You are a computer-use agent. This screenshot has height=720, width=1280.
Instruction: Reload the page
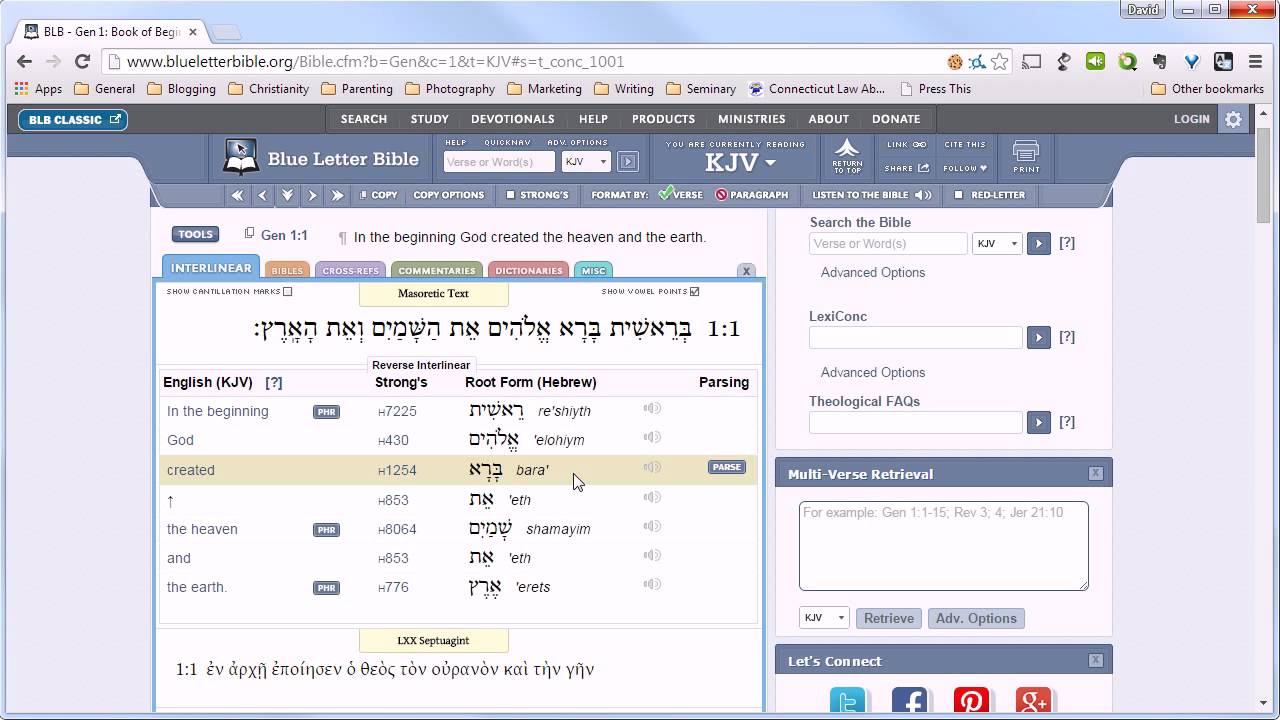point(83,61)
